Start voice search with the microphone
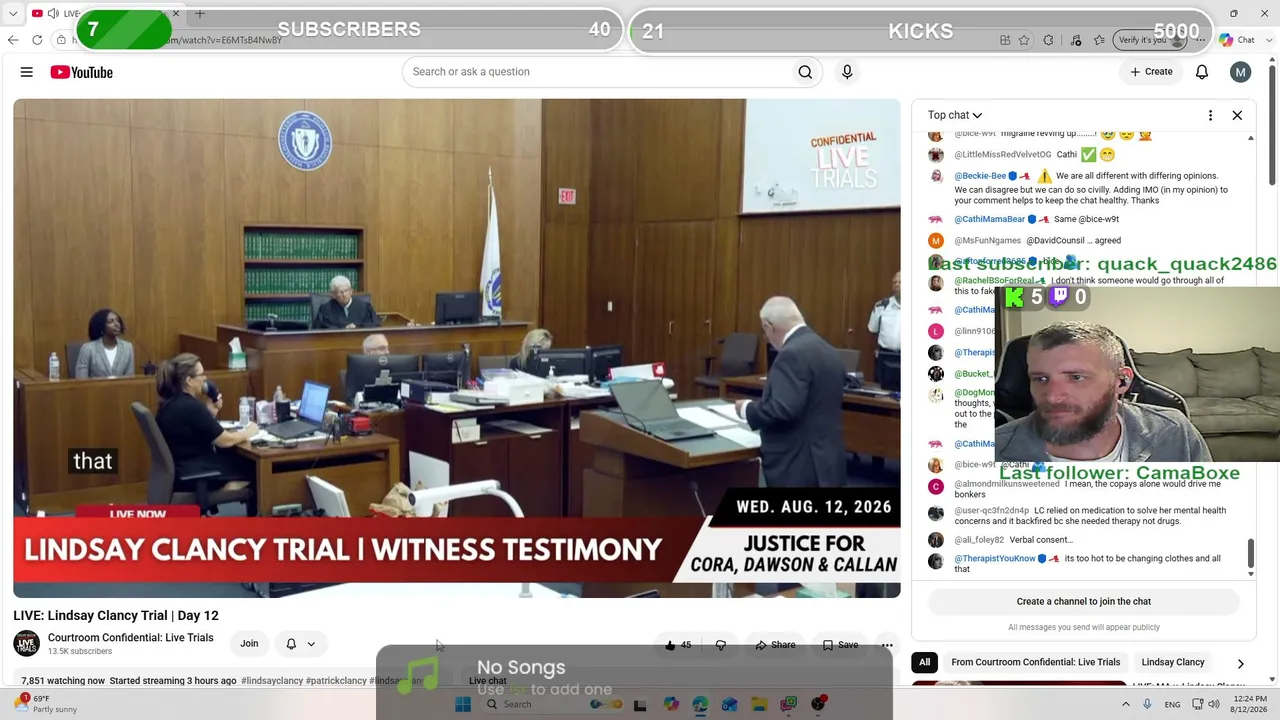 [x=847, y=72]
